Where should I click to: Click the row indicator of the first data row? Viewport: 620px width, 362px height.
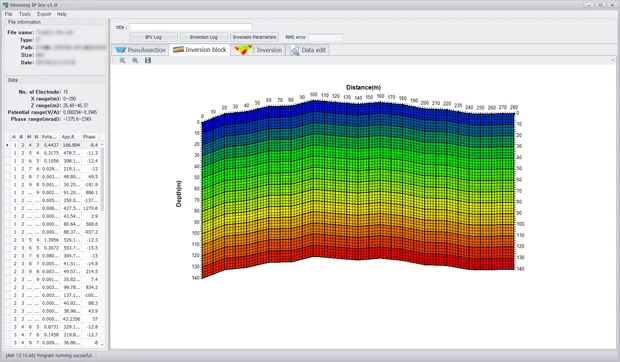pos(7,145)
